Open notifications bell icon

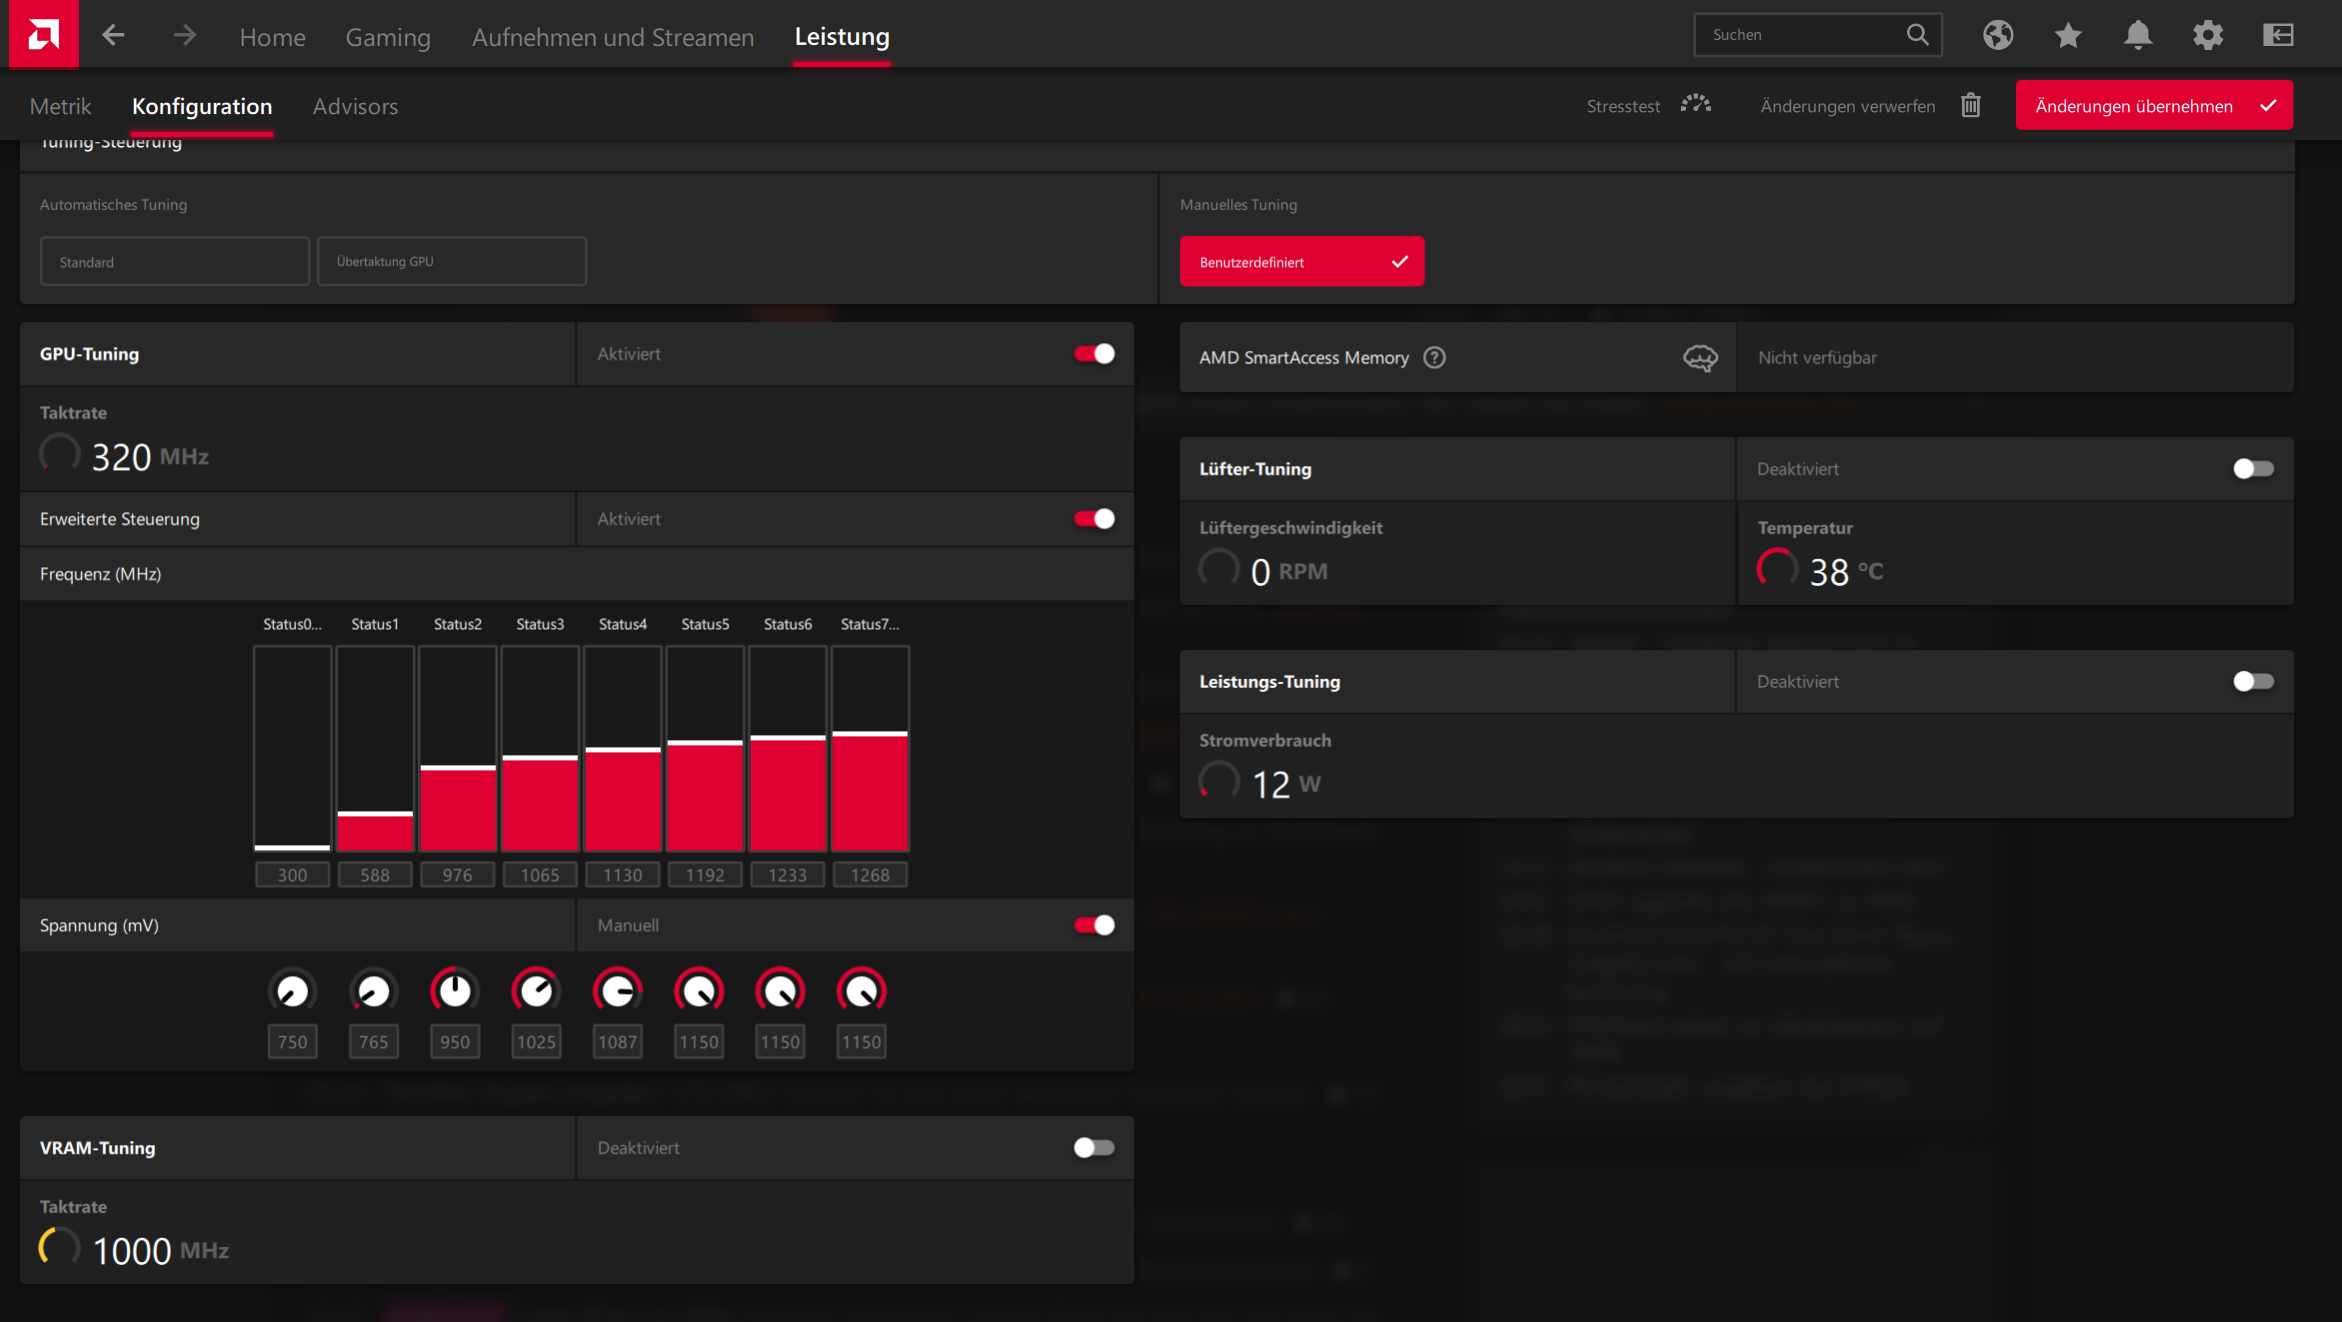point(2138,35)
